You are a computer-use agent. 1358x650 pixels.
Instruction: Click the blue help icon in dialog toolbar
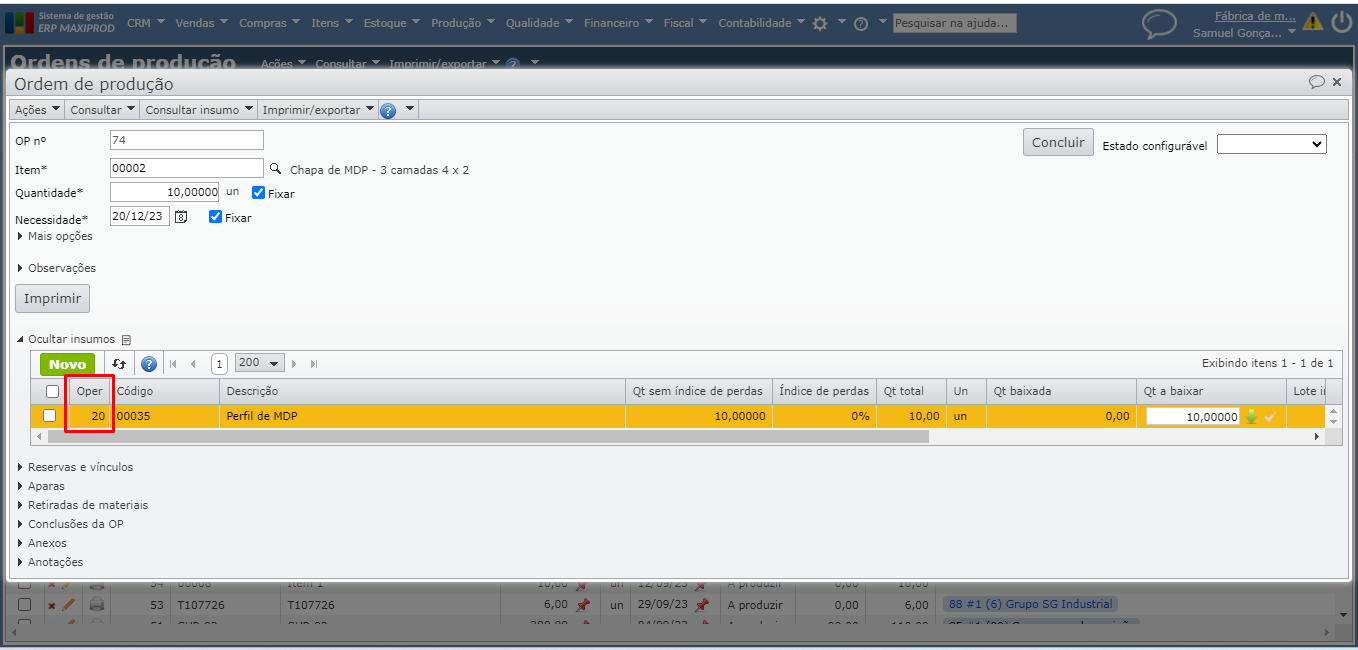pyautogui.click(x=388, y=110)
